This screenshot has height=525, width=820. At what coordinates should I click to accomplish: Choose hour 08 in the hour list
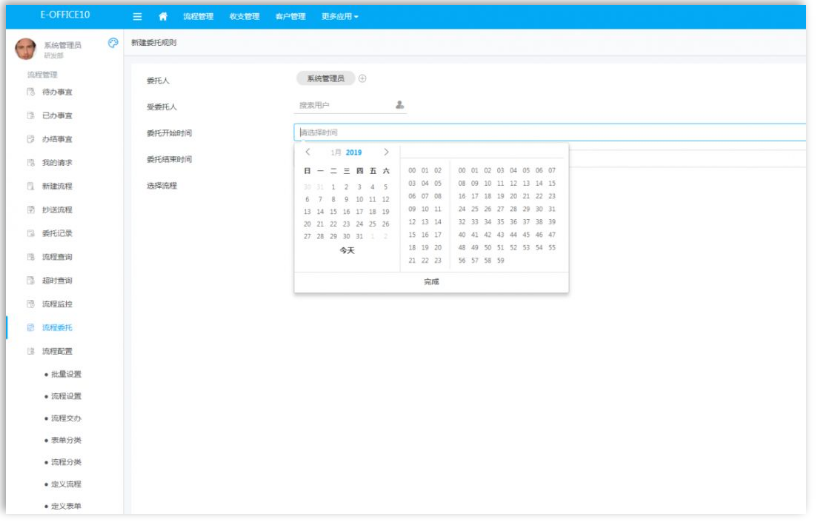click(438, 196)
